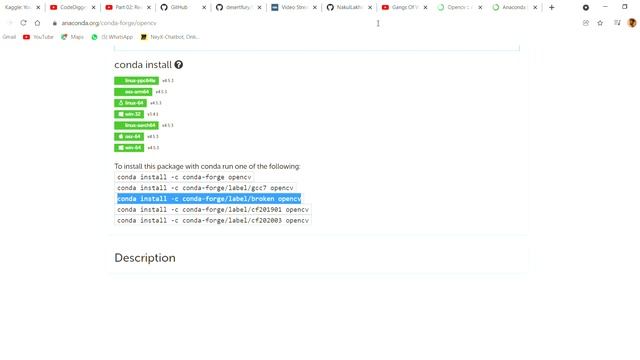This screenshot has width=640, height=360.
Task: Restore the browser window size
Action: [624, 7]
